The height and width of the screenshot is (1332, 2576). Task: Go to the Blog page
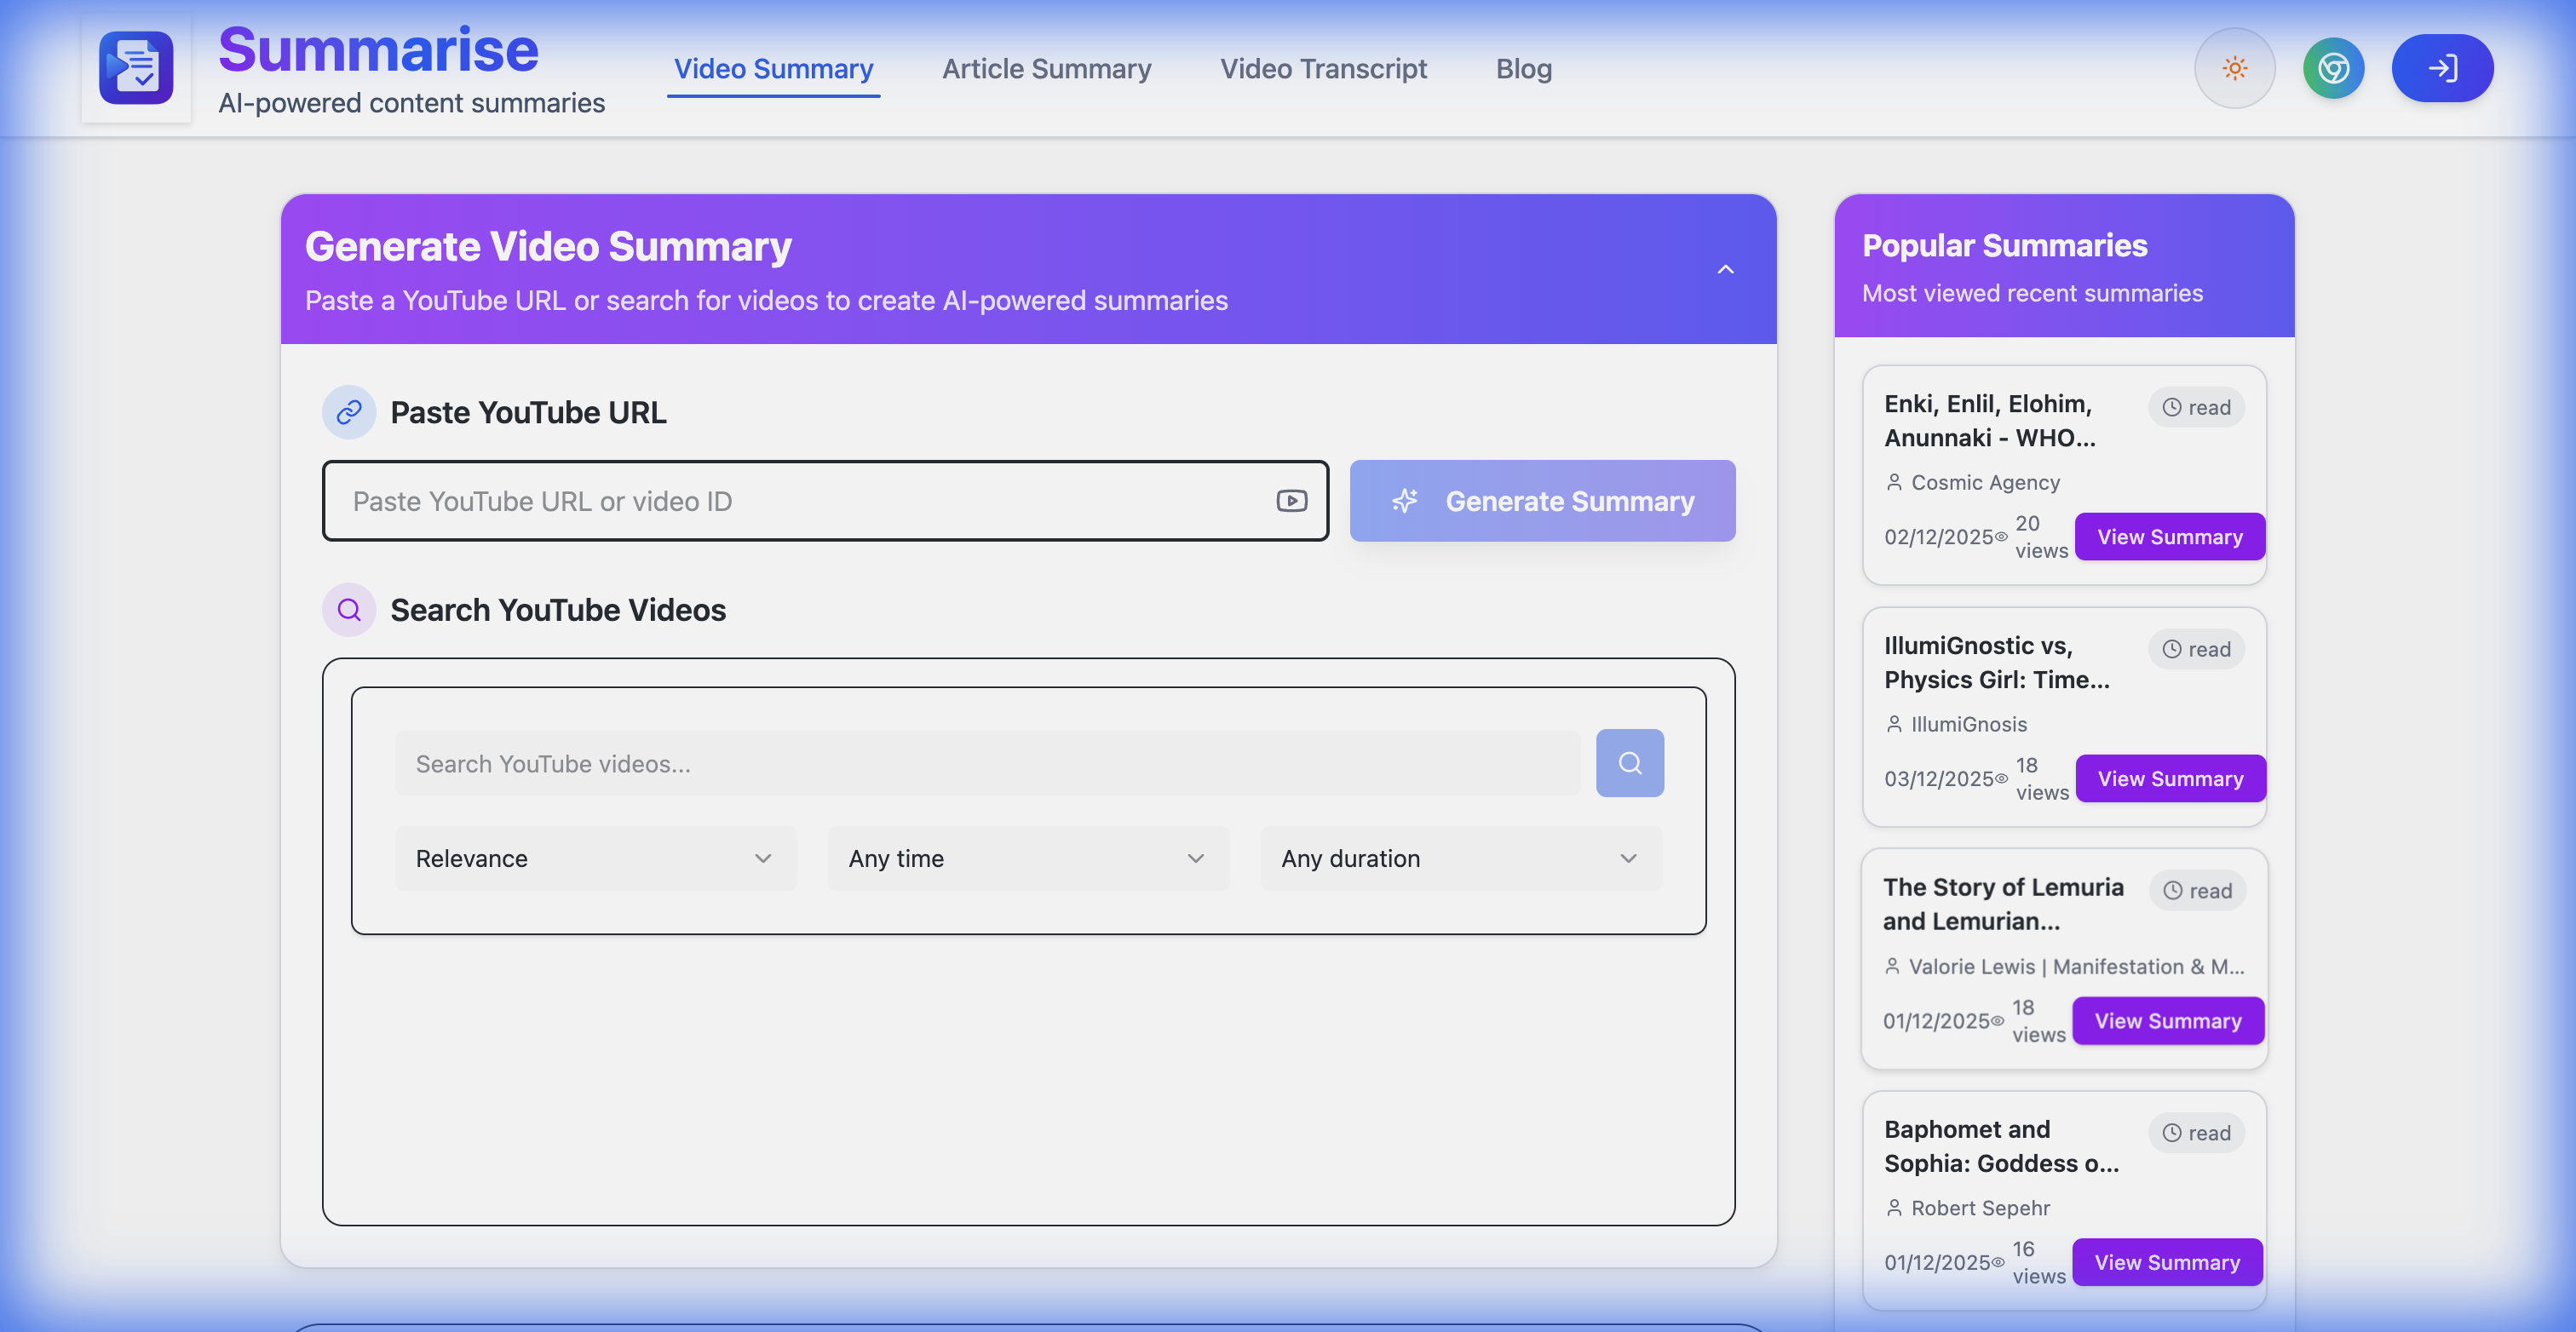point(1523,69)
